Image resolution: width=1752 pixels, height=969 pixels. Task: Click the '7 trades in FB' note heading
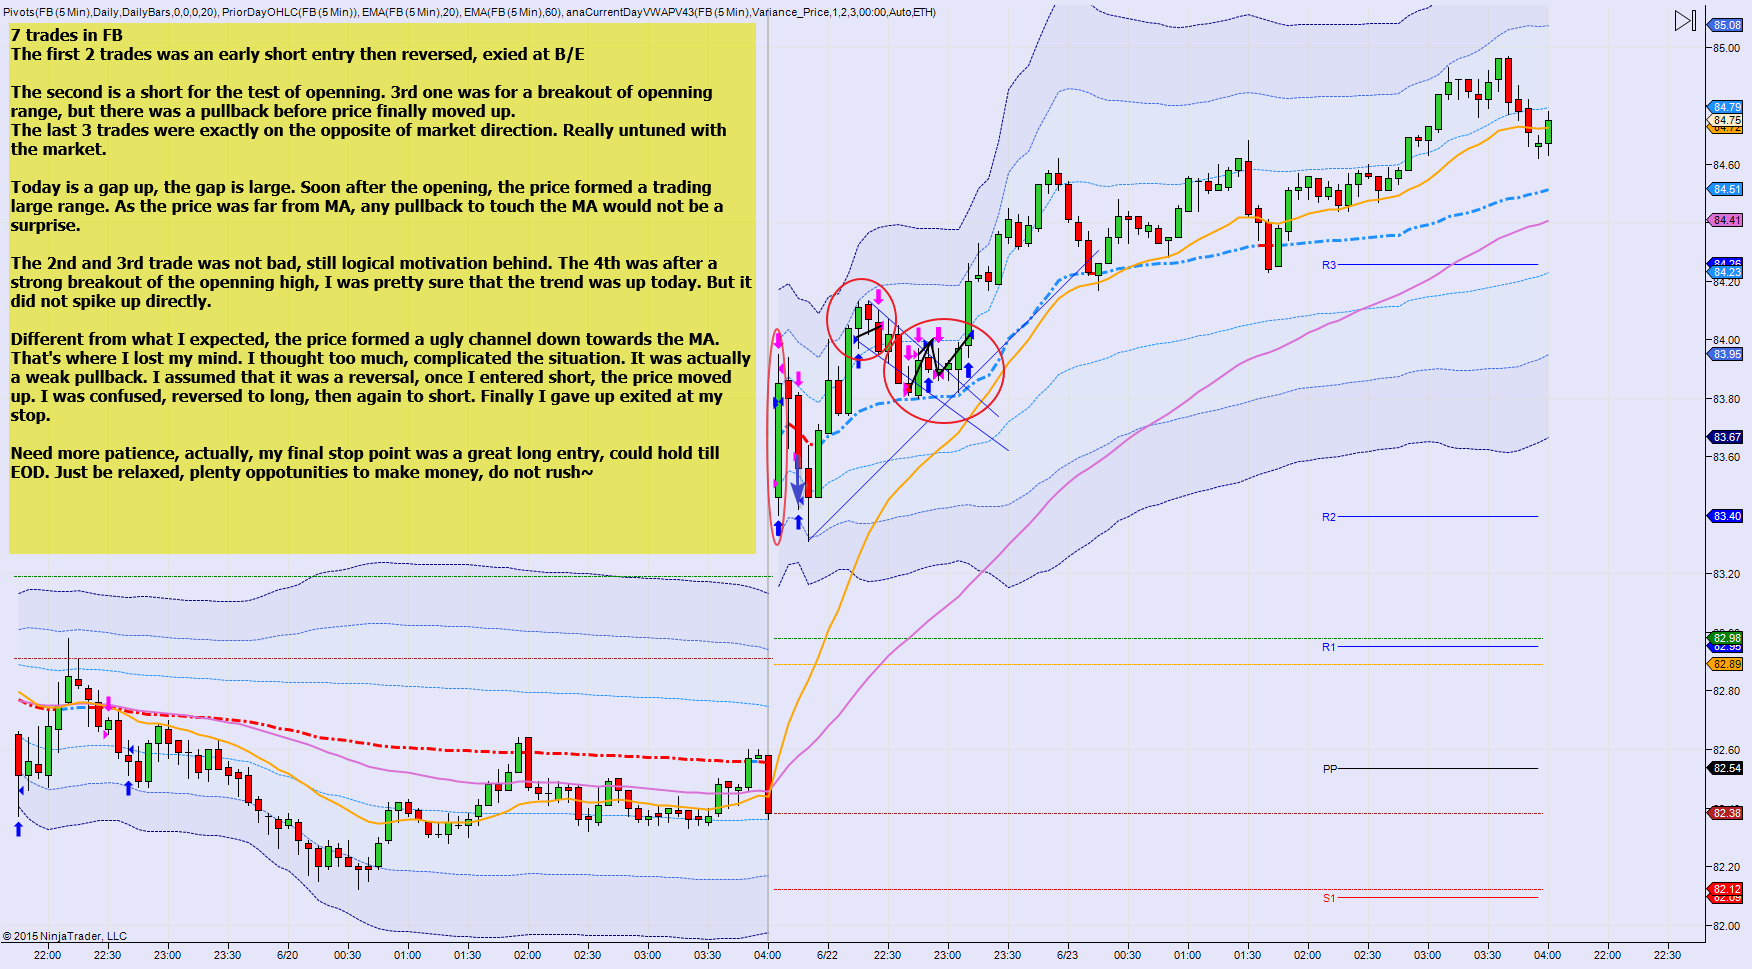[x=67, y=35]
